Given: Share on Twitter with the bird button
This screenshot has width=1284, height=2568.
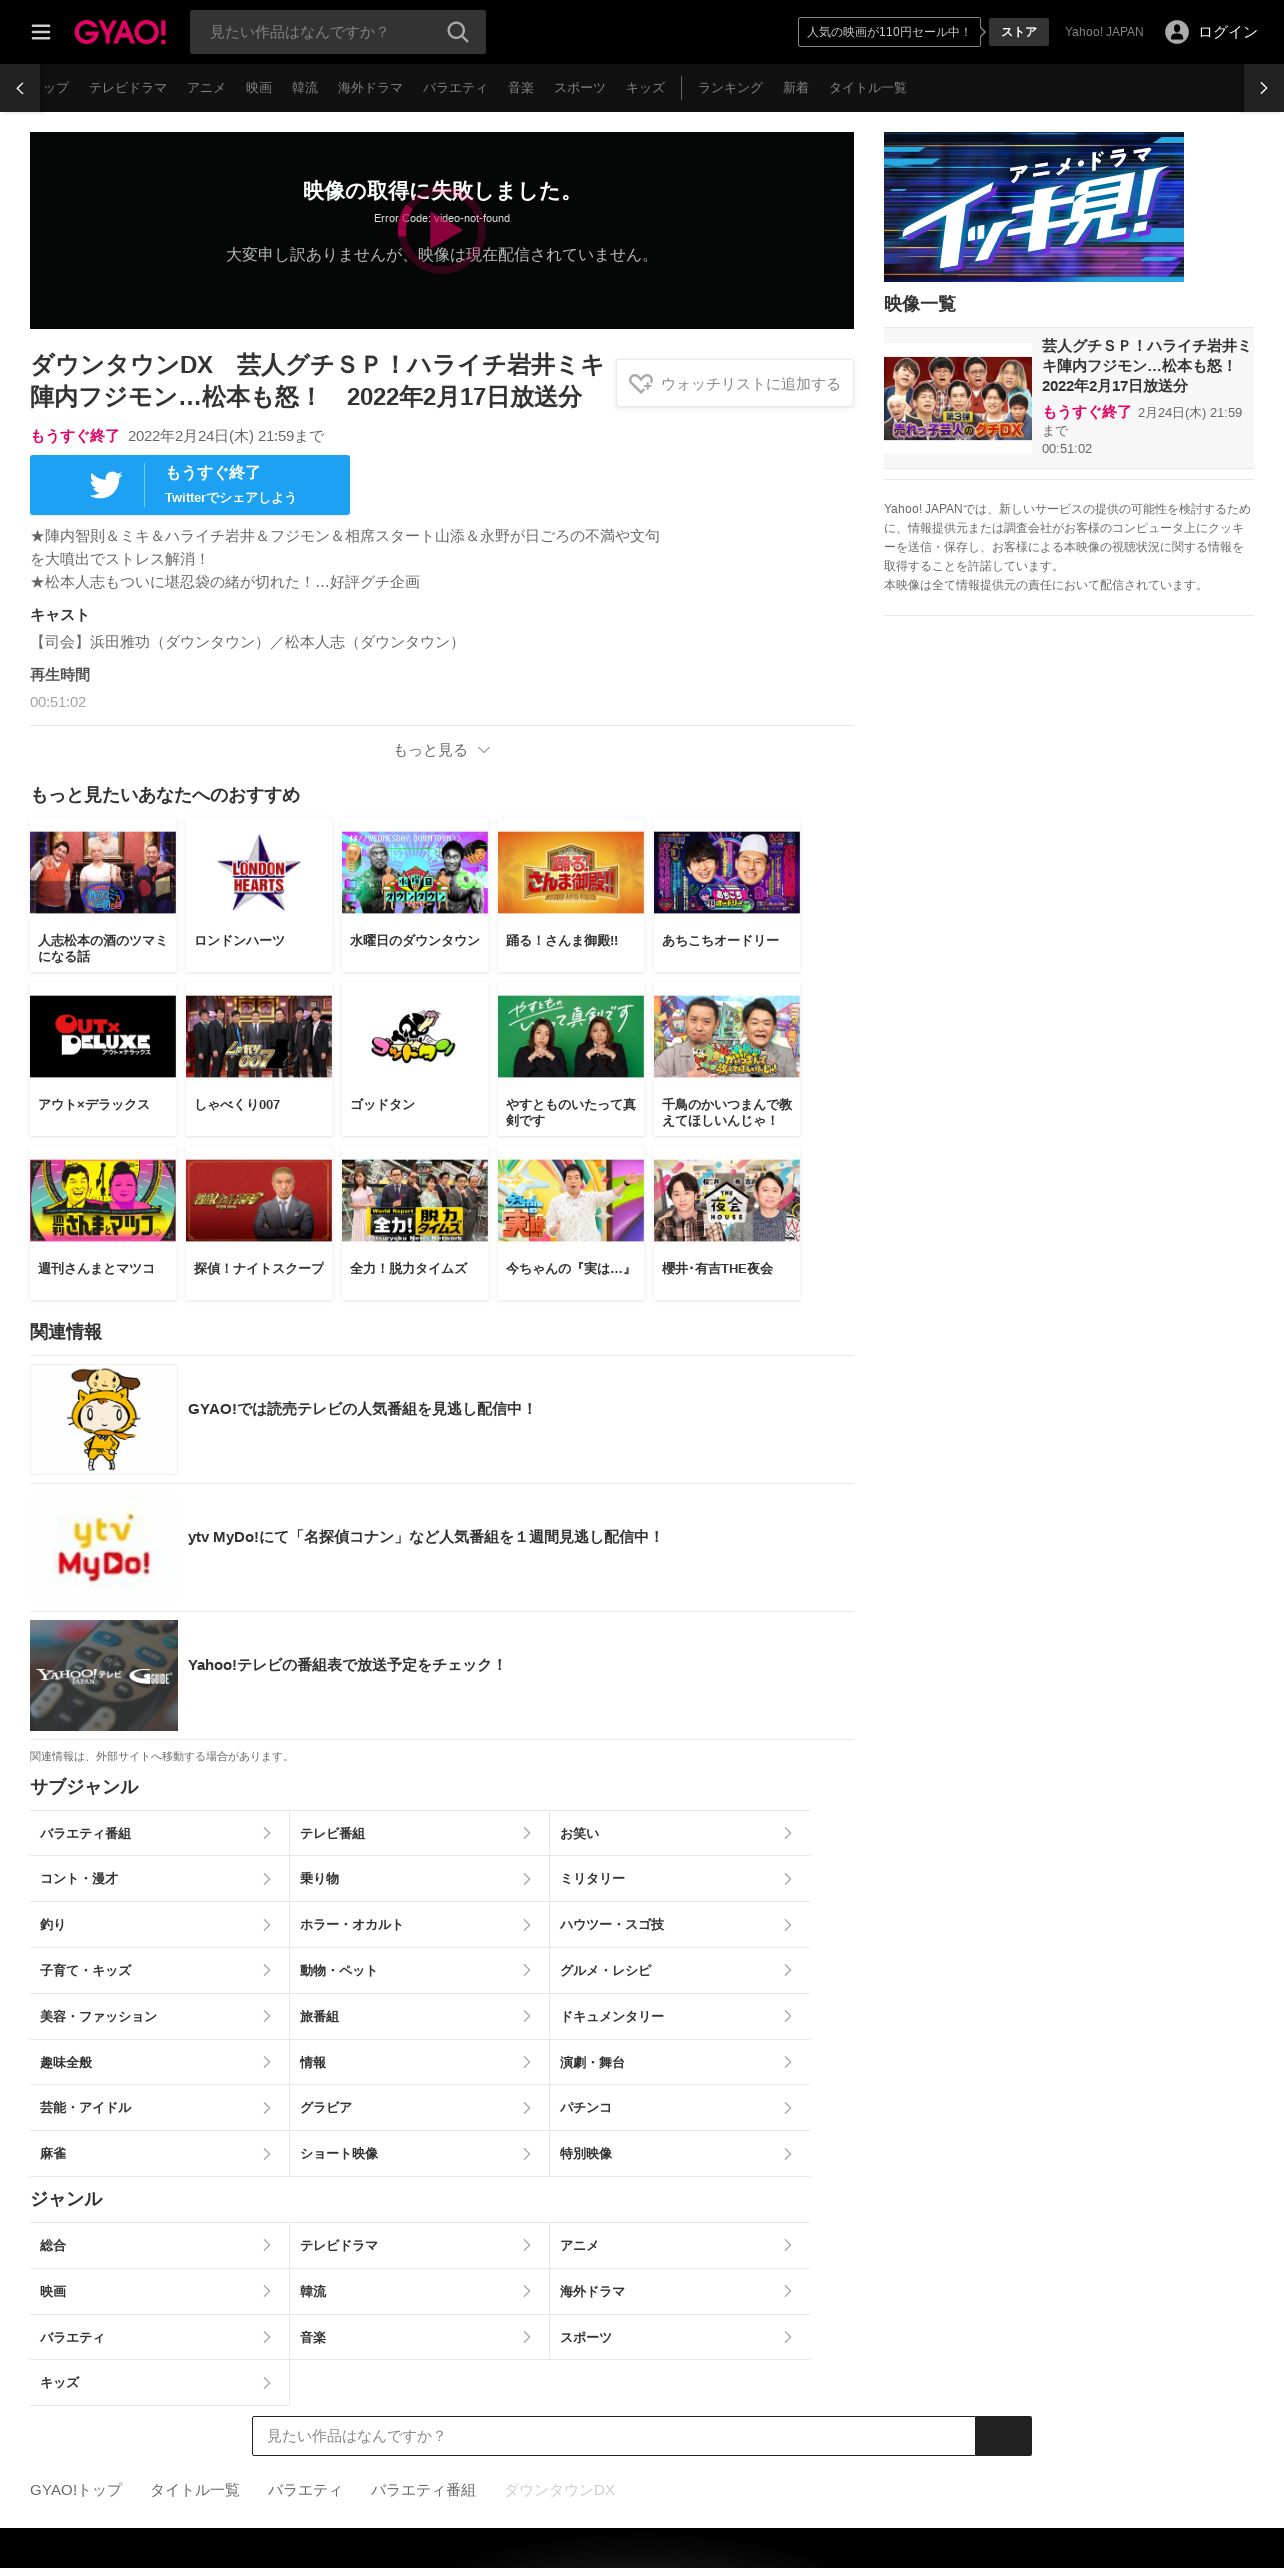Looking at the screenshot, I should (190, 485).
